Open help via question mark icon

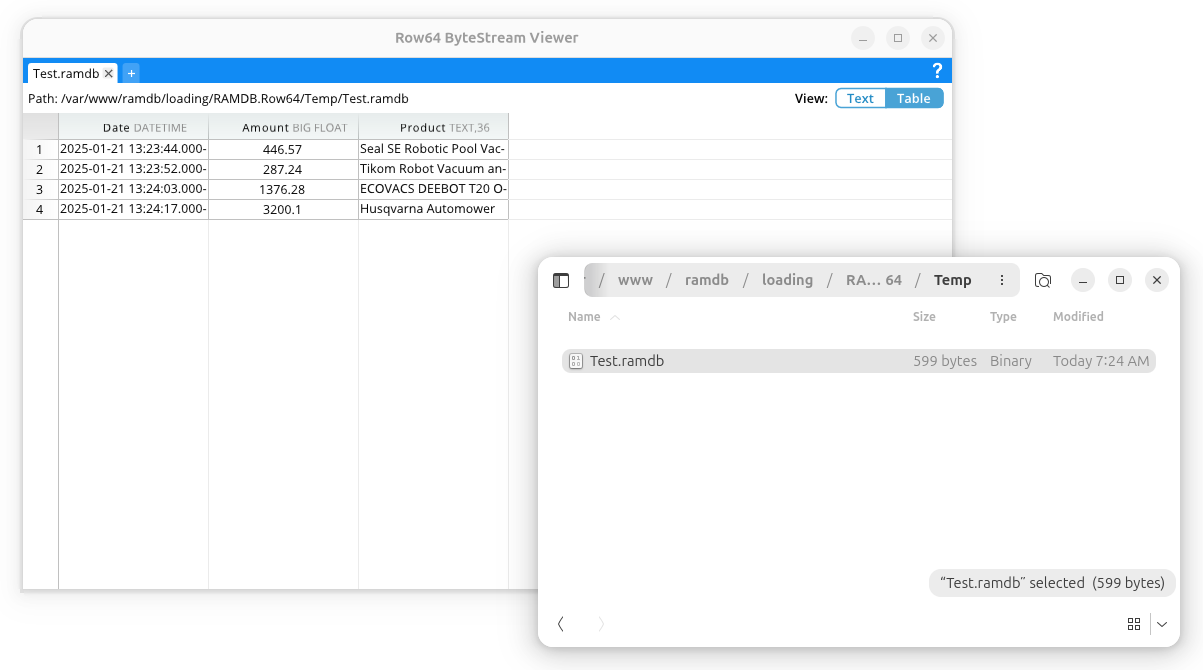[937, 71]
